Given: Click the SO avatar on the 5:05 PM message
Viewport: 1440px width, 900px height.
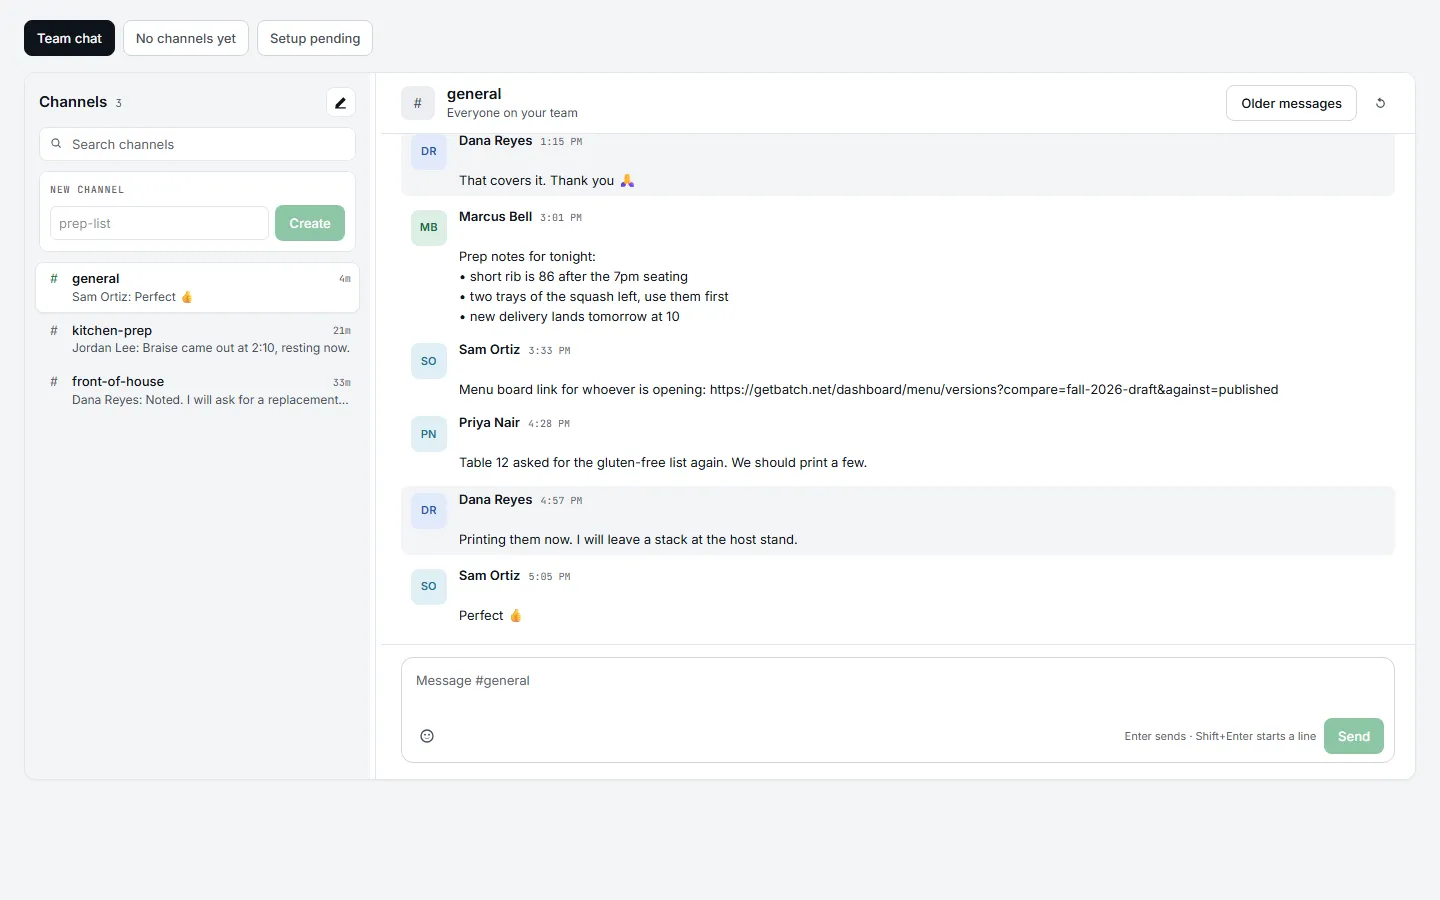Looking at the screenshot, I should [429, 586].
